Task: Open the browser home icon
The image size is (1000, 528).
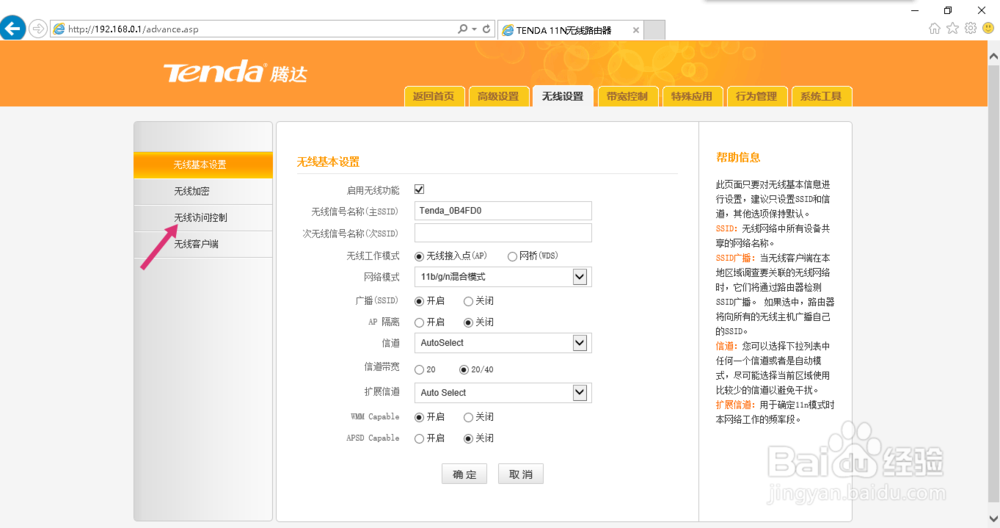Action: tap(934, 28)
